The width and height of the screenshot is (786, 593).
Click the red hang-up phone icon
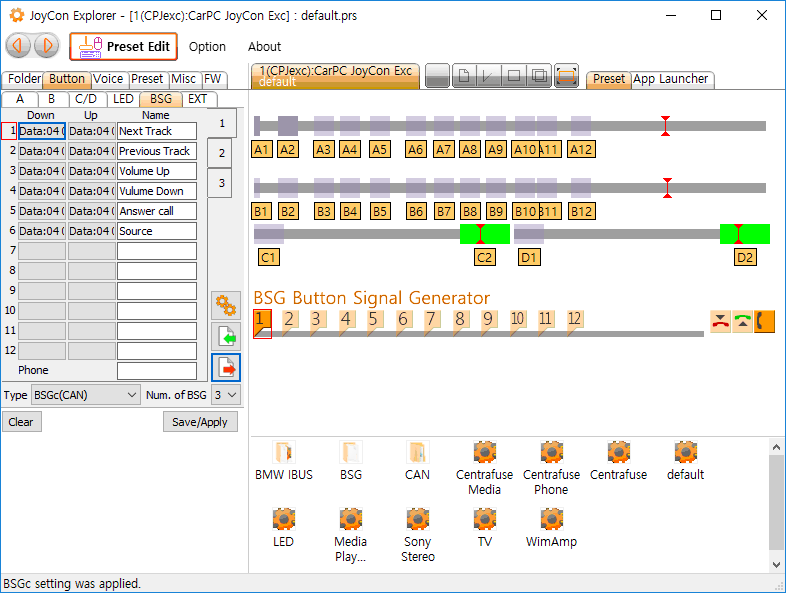(720, 321)
